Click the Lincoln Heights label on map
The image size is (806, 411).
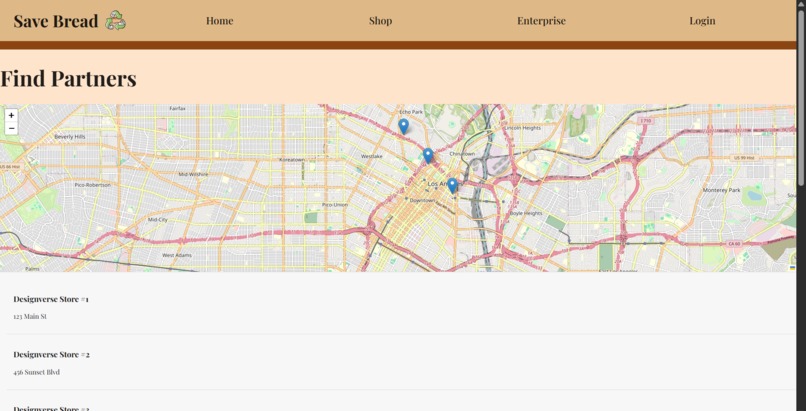(523, 128)
